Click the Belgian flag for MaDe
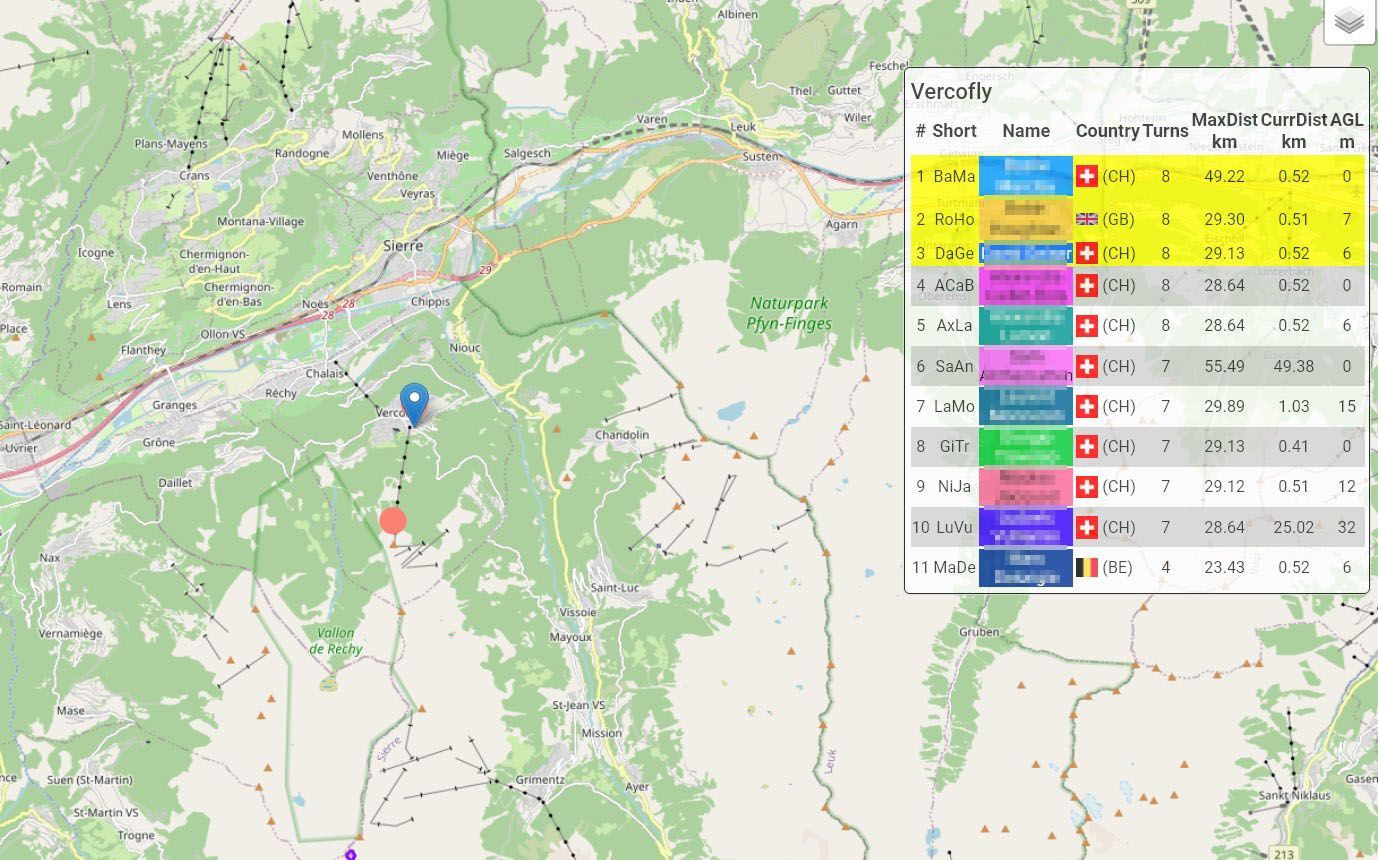 tap(1086, 568)
